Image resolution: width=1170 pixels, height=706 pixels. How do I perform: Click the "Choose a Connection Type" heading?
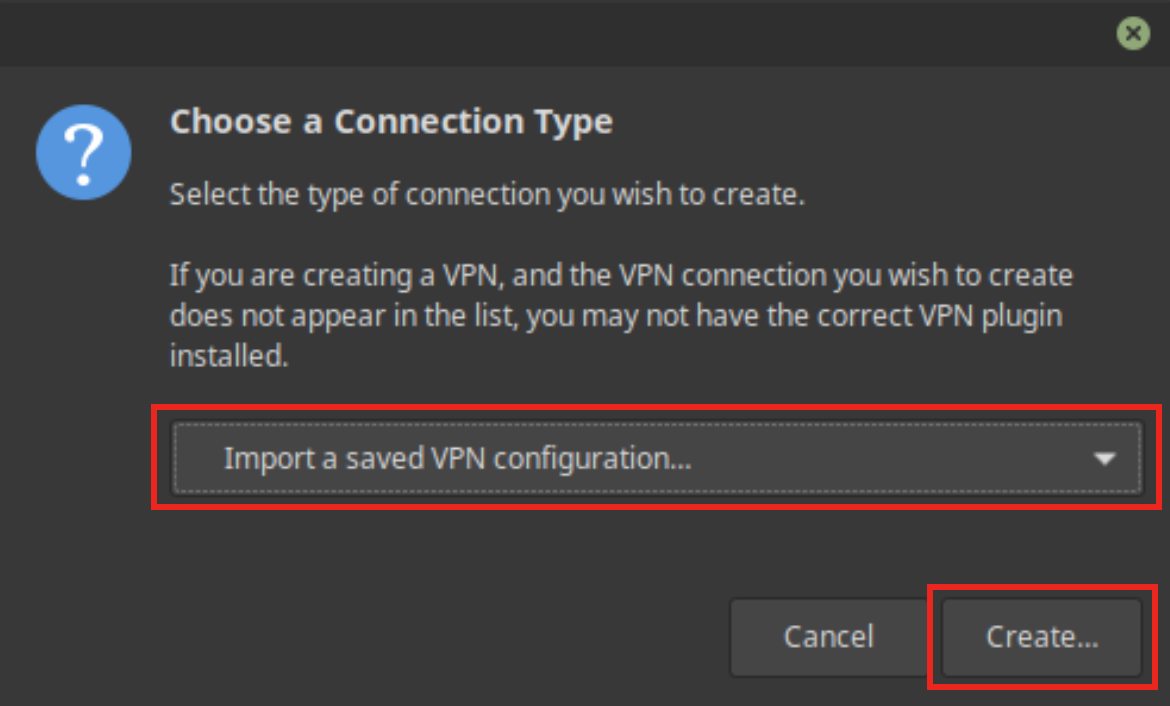pos(391,122)
